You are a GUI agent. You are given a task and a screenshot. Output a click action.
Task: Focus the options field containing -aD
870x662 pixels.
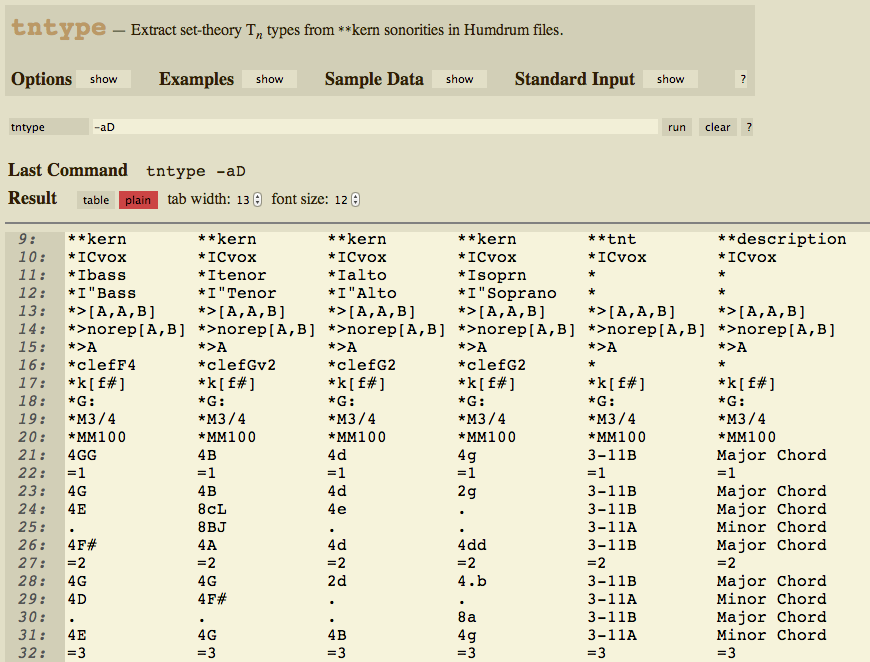[x=374, y=127]
